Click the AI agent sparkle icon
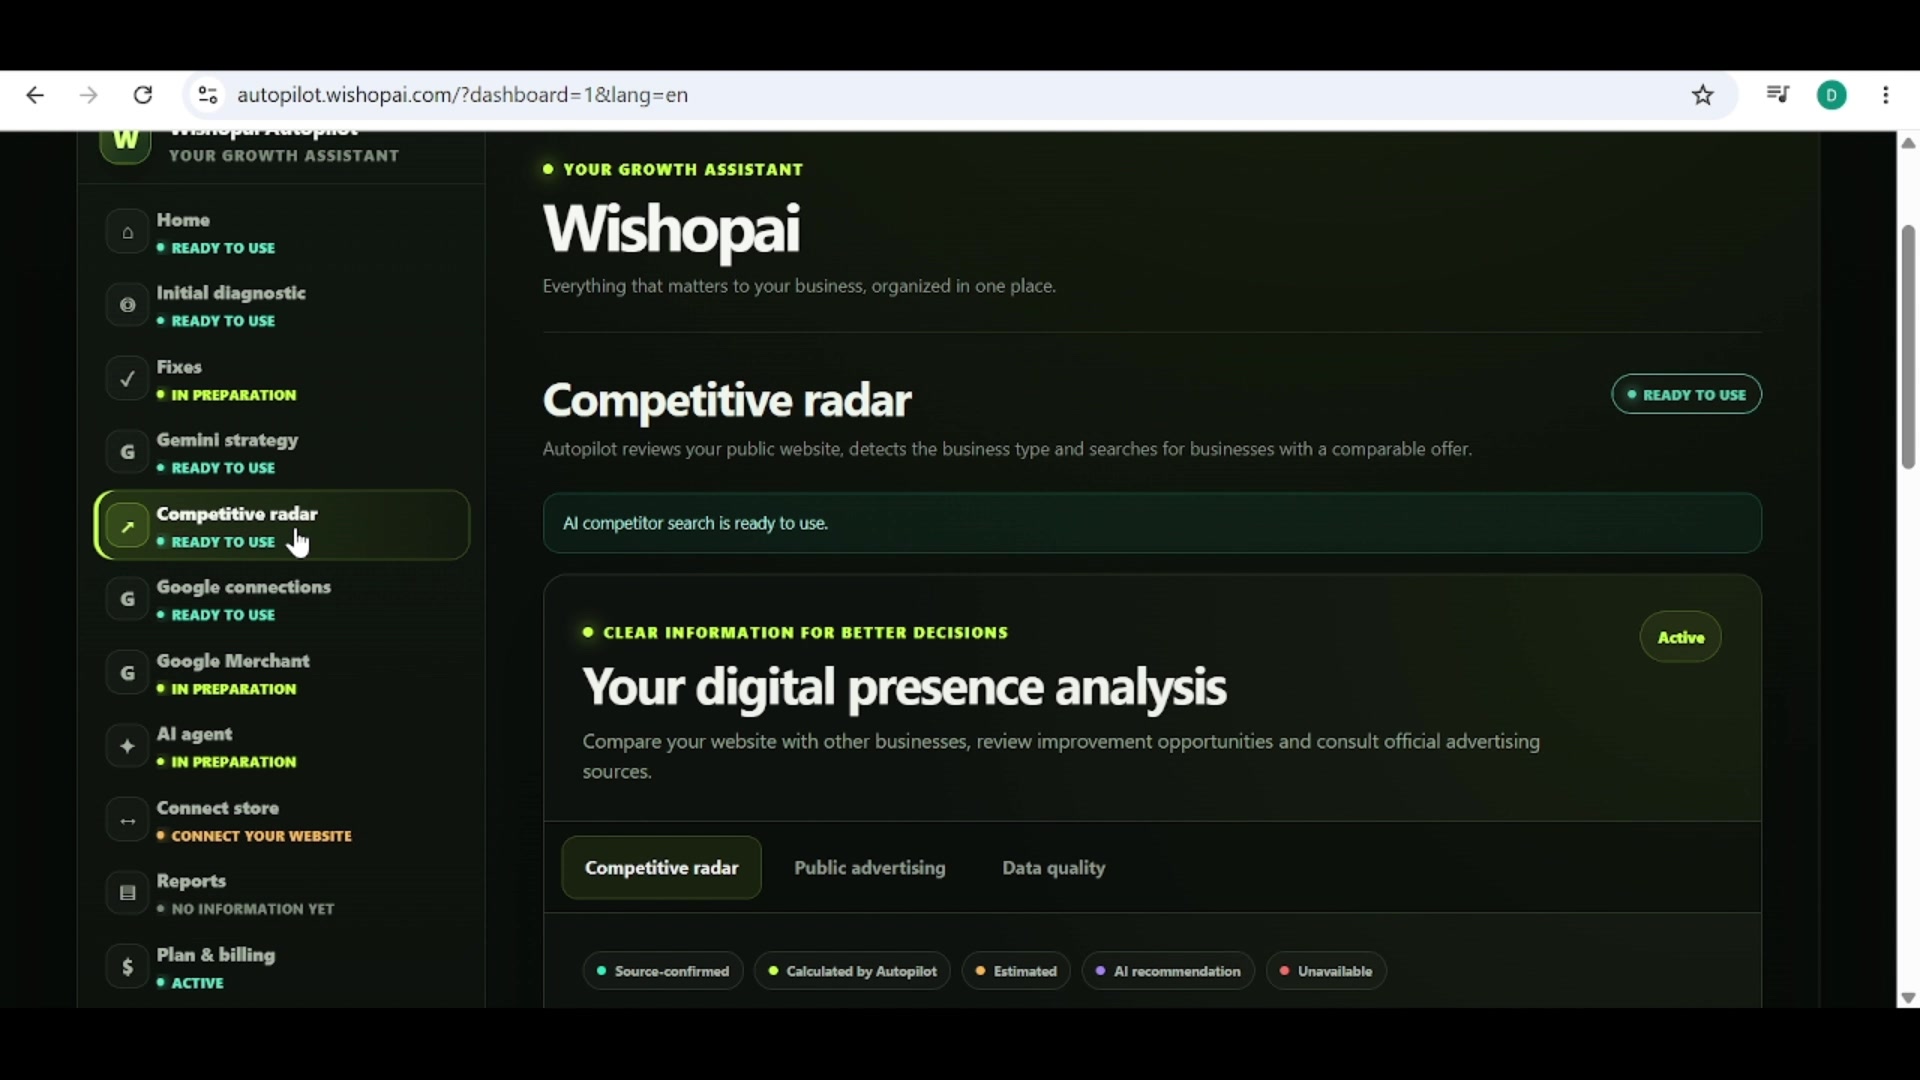Screen dimensions: 1920x1080 (127, 746)
